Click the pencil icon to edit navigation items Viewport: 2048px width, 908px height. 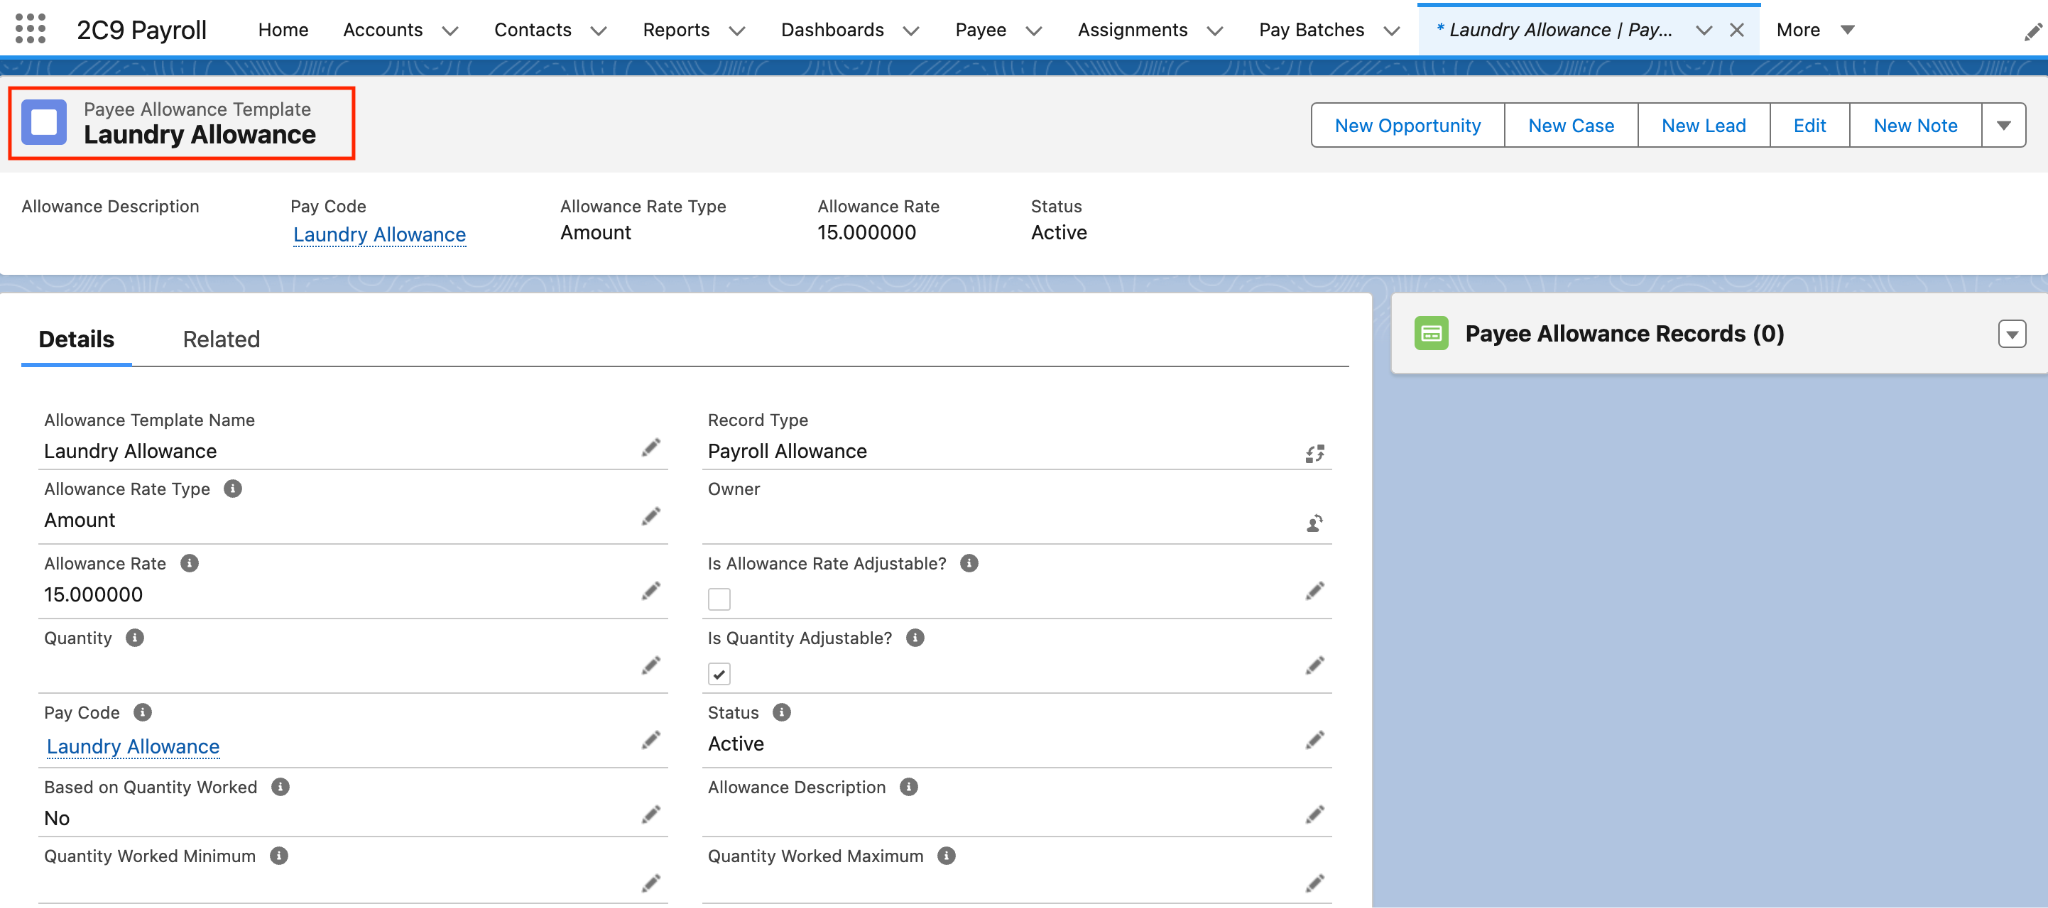click(2032, 33)
